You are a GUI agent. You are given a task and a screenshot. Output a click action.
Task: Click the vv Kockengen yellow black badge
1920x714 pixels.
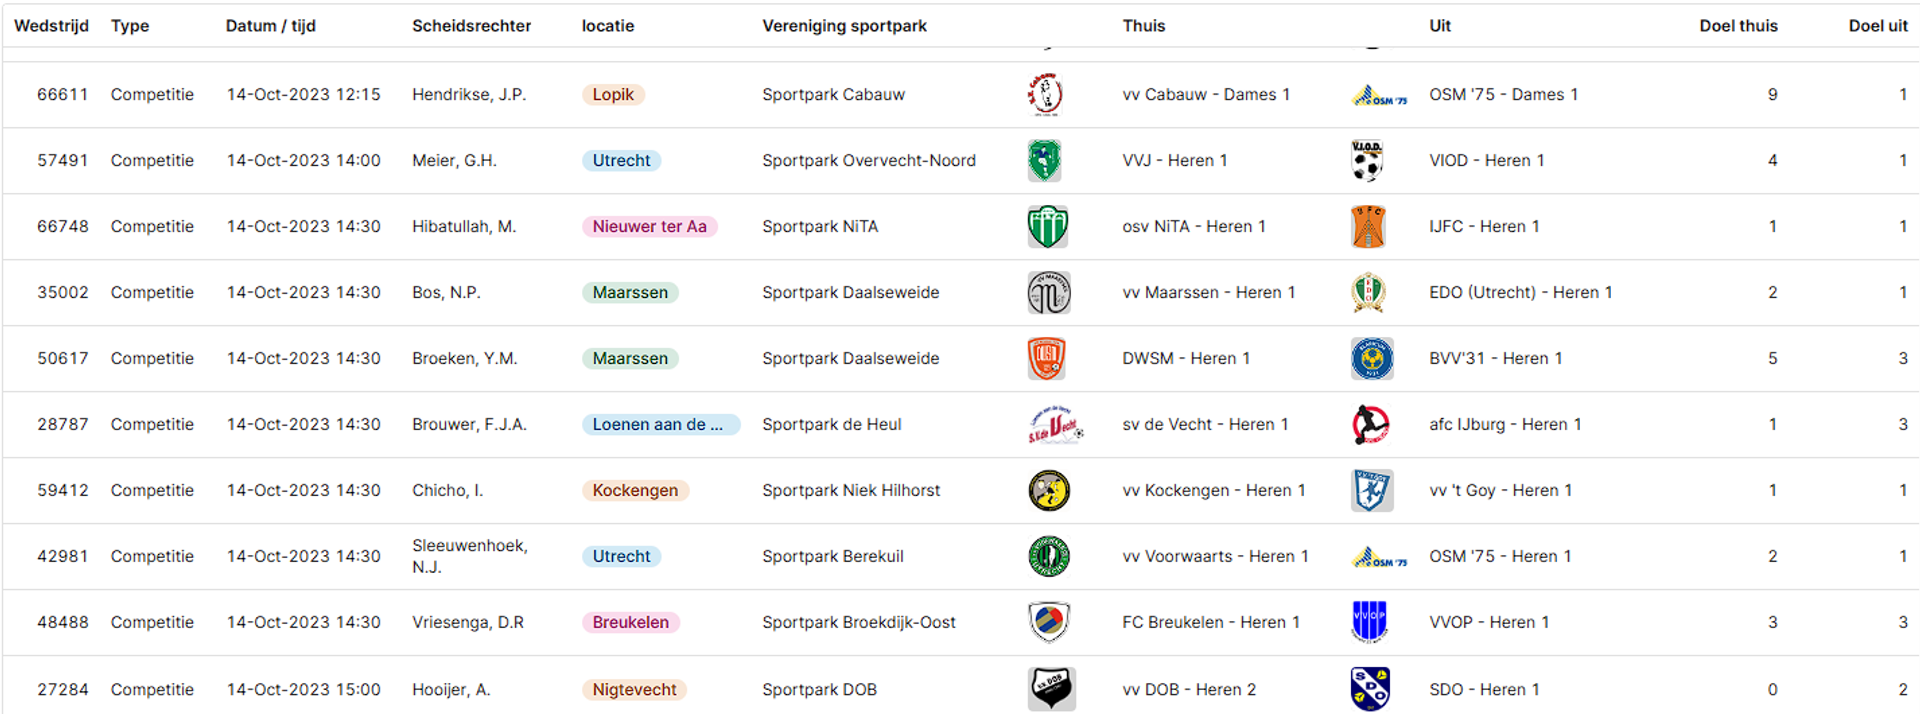click(x=1049, y=491)
